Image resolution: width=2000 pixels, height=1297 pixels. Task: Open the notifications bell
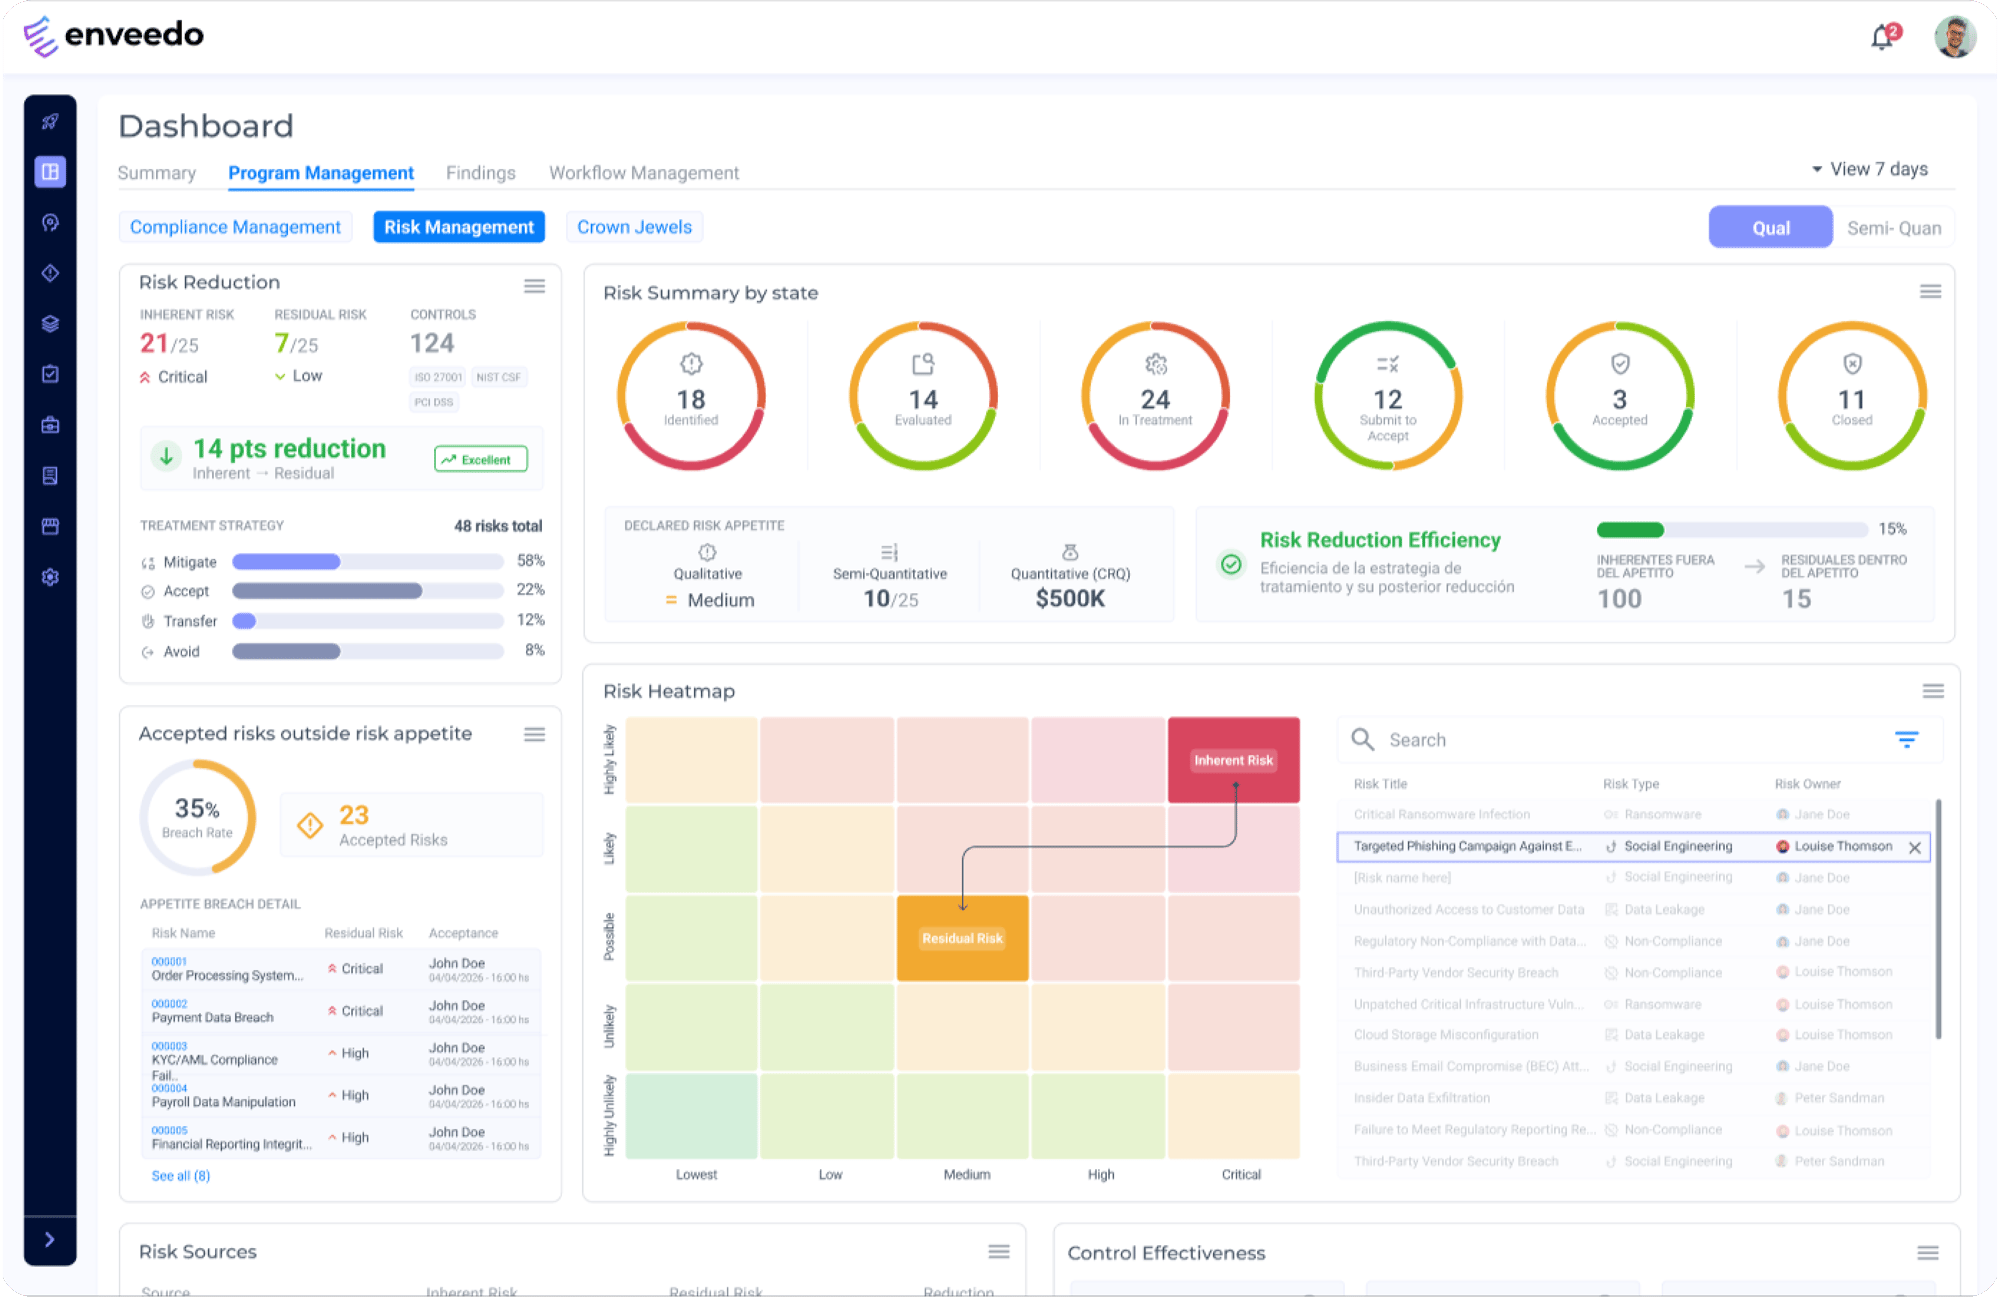point(1883,37)
